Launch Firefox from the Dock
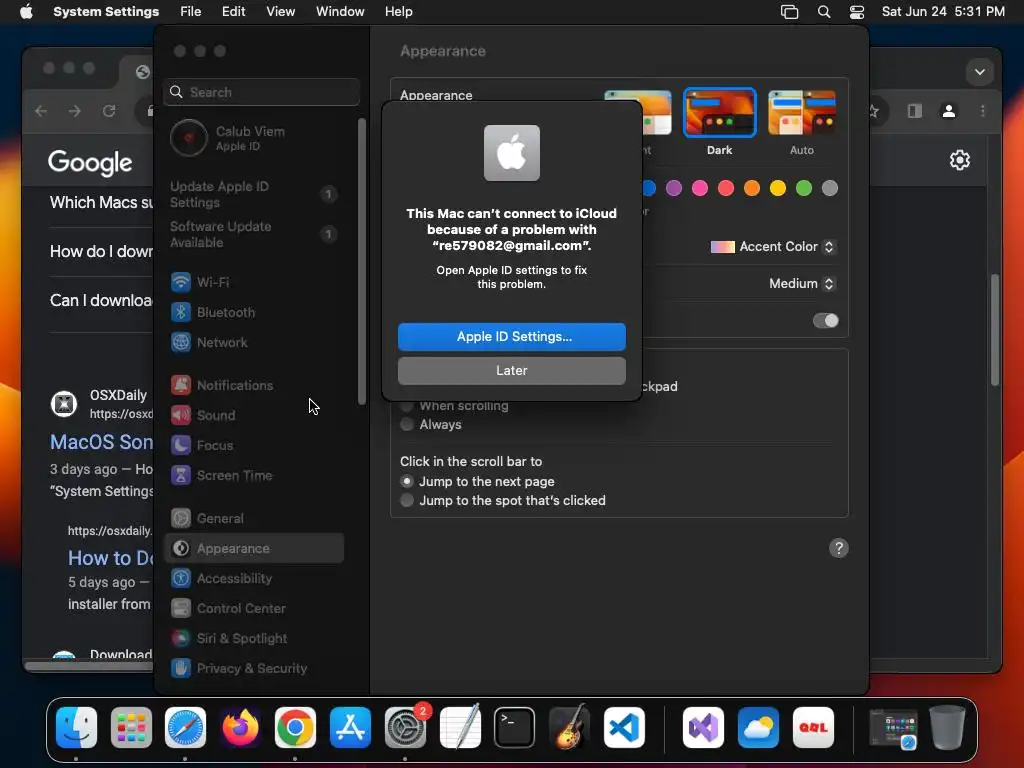The height and width of the screenshot is (768, 1024). [x=240, y=727]
